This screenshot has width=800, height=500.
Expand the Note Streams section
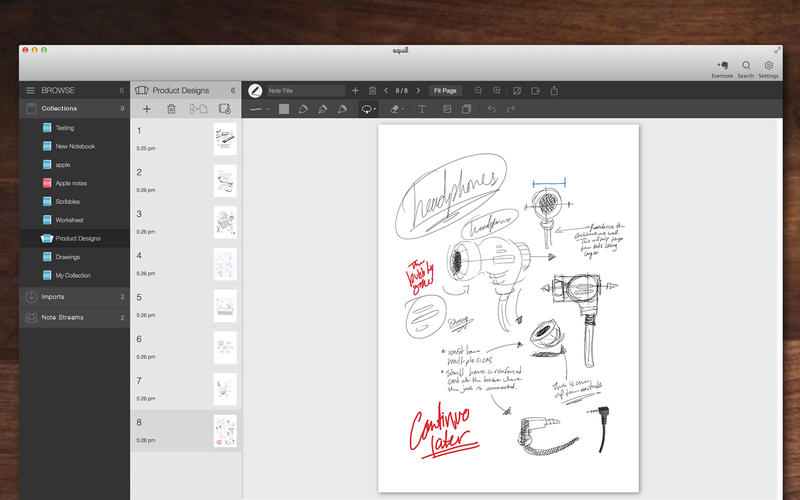pos(74,317)
